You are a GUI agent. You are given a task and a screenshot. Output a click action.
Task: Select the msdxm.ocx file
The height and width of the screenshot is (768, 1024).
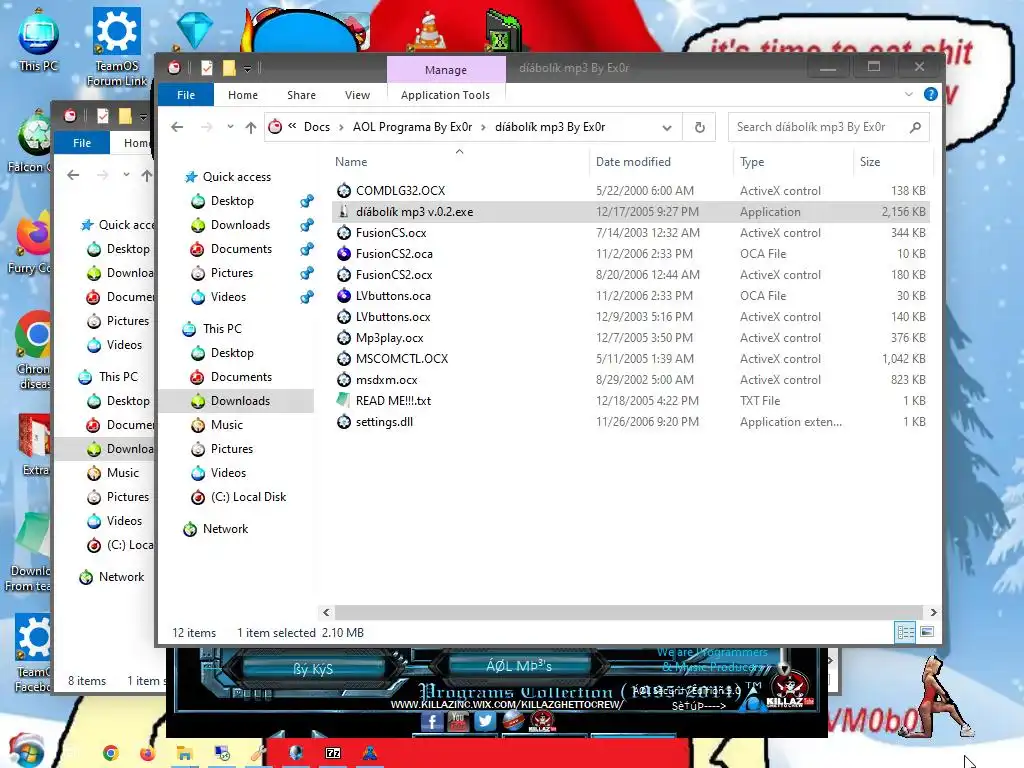click(630, 379)
